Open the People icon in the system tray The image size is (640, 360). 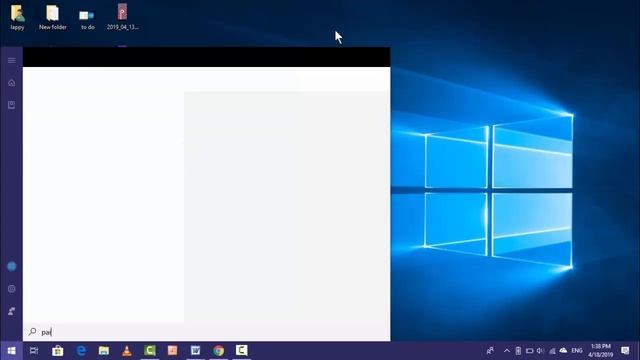(x=490, y=351)
